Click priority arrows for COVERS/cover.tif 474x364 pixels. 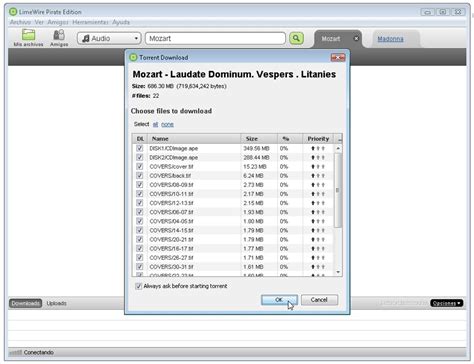[x=318, y=167]
